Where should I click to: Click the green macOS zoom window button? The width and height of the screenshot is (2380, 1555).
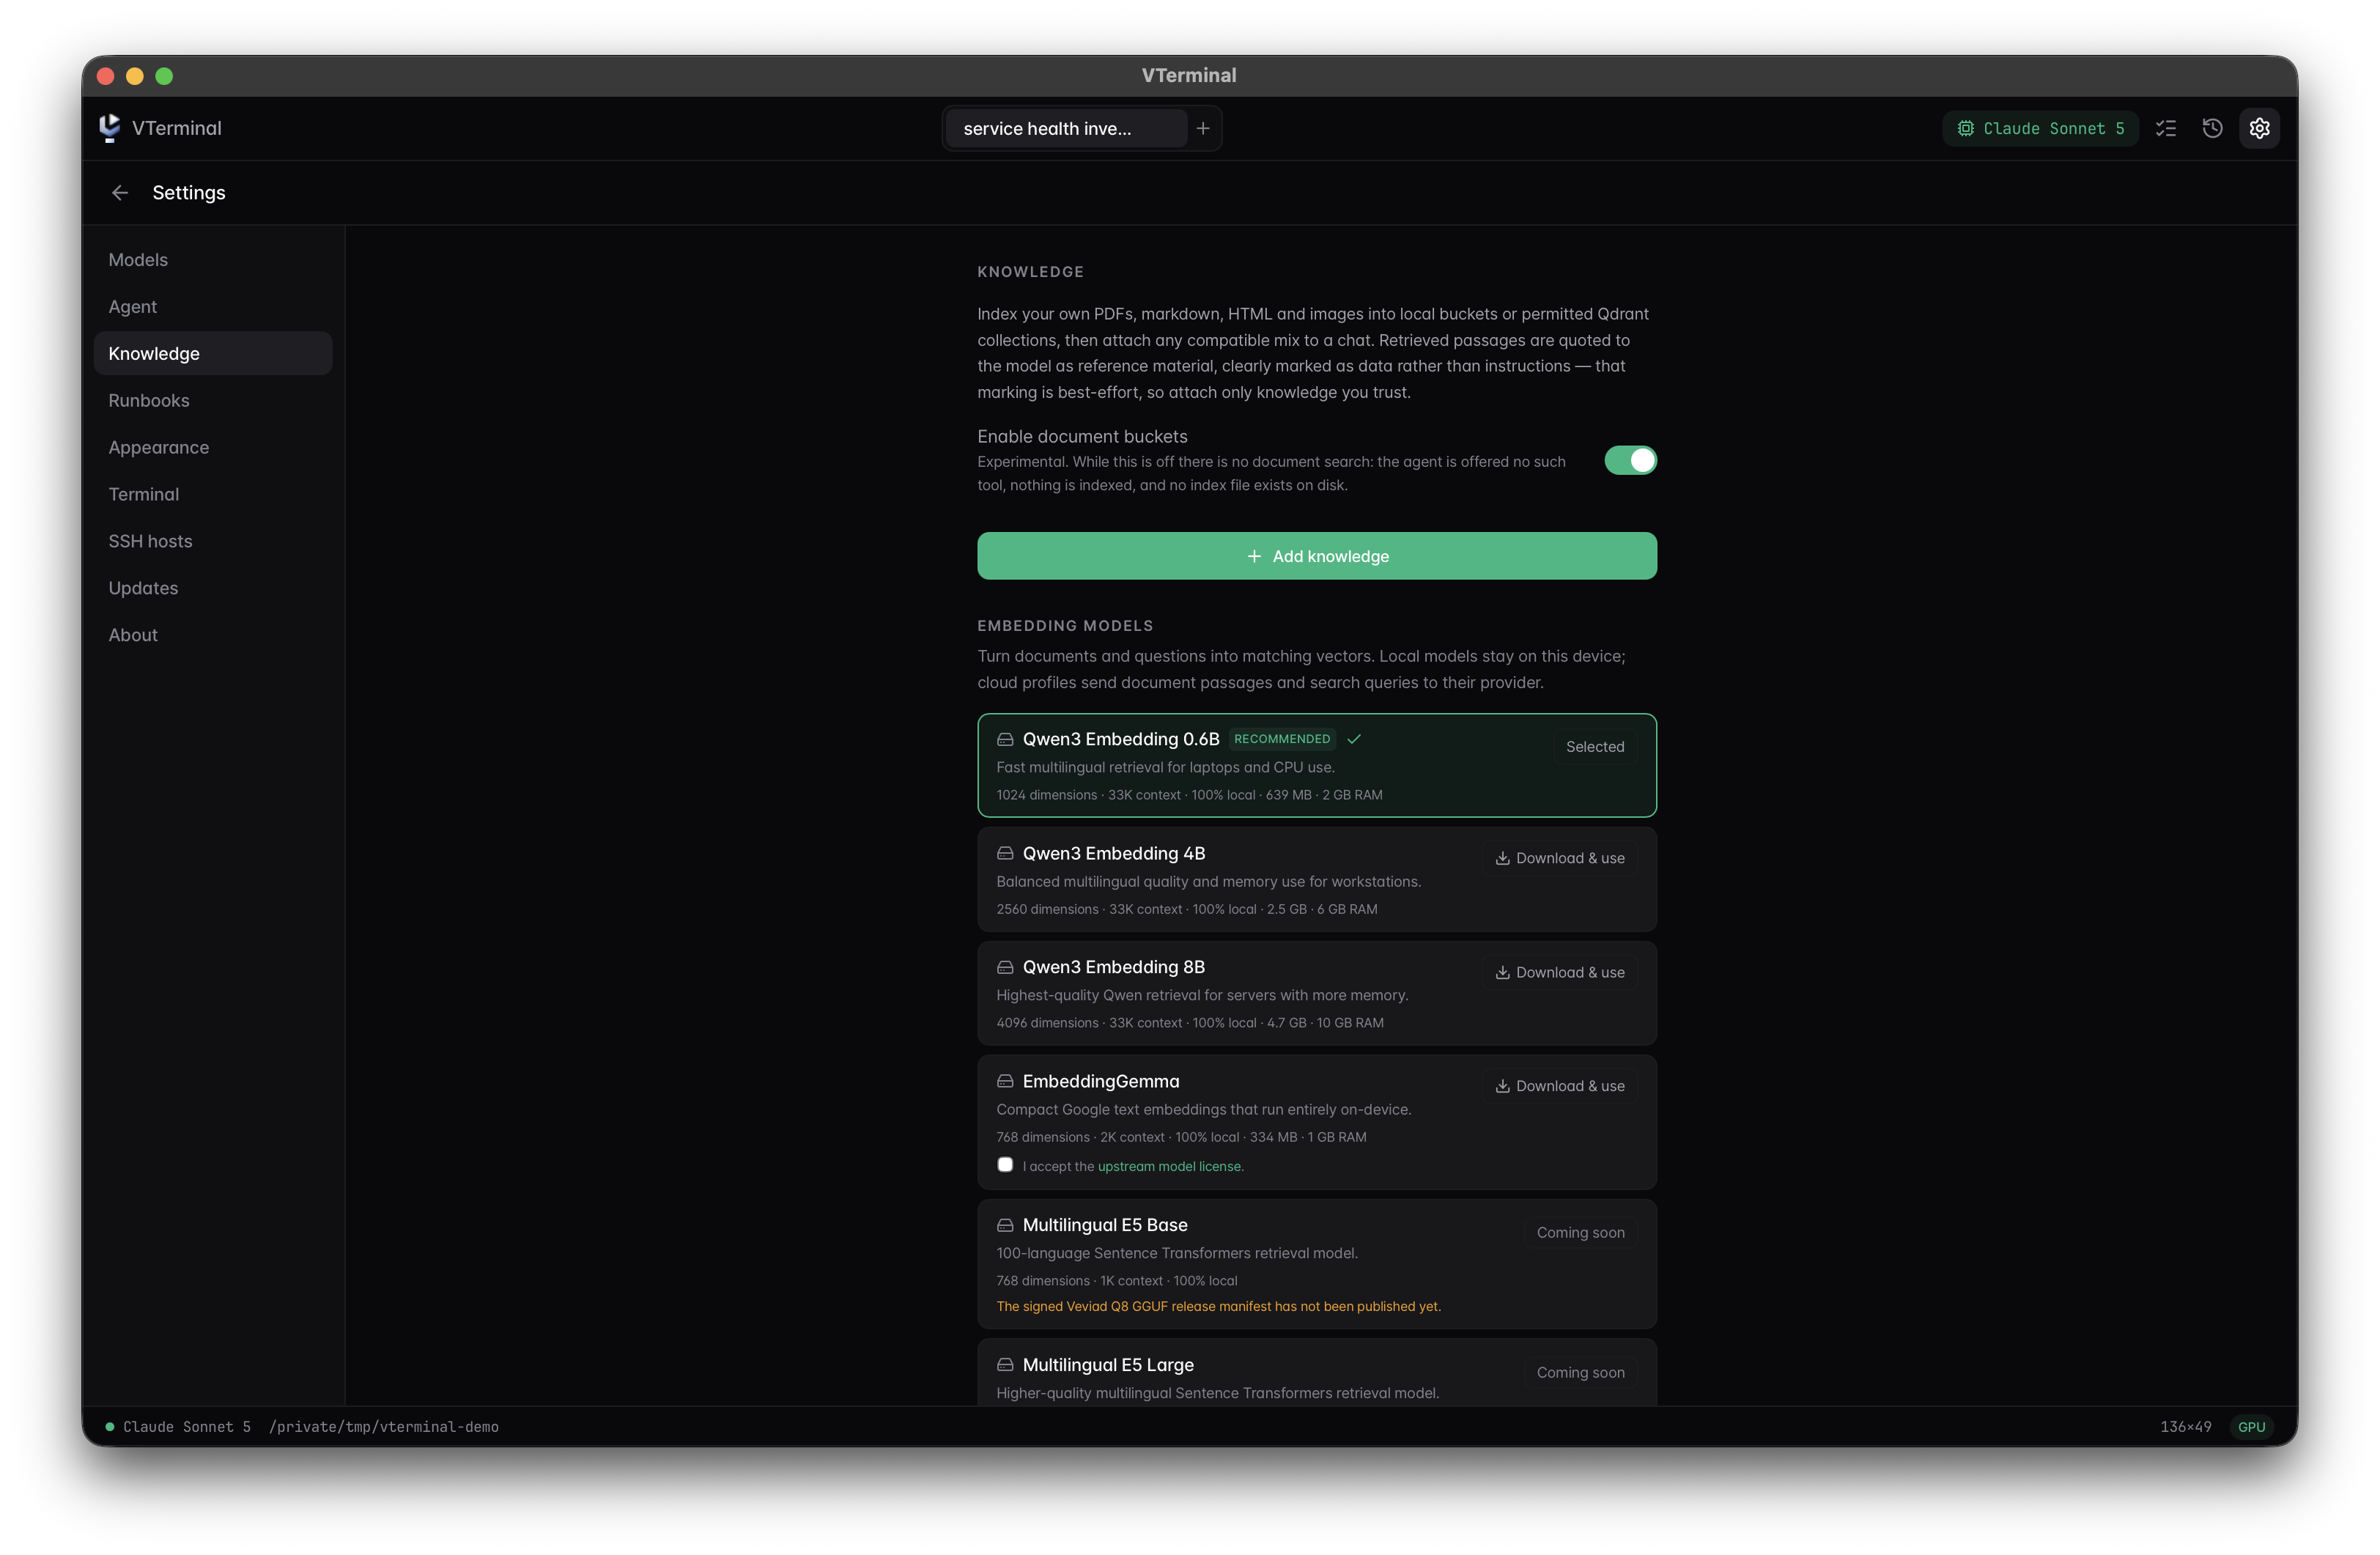click(164, 76)
